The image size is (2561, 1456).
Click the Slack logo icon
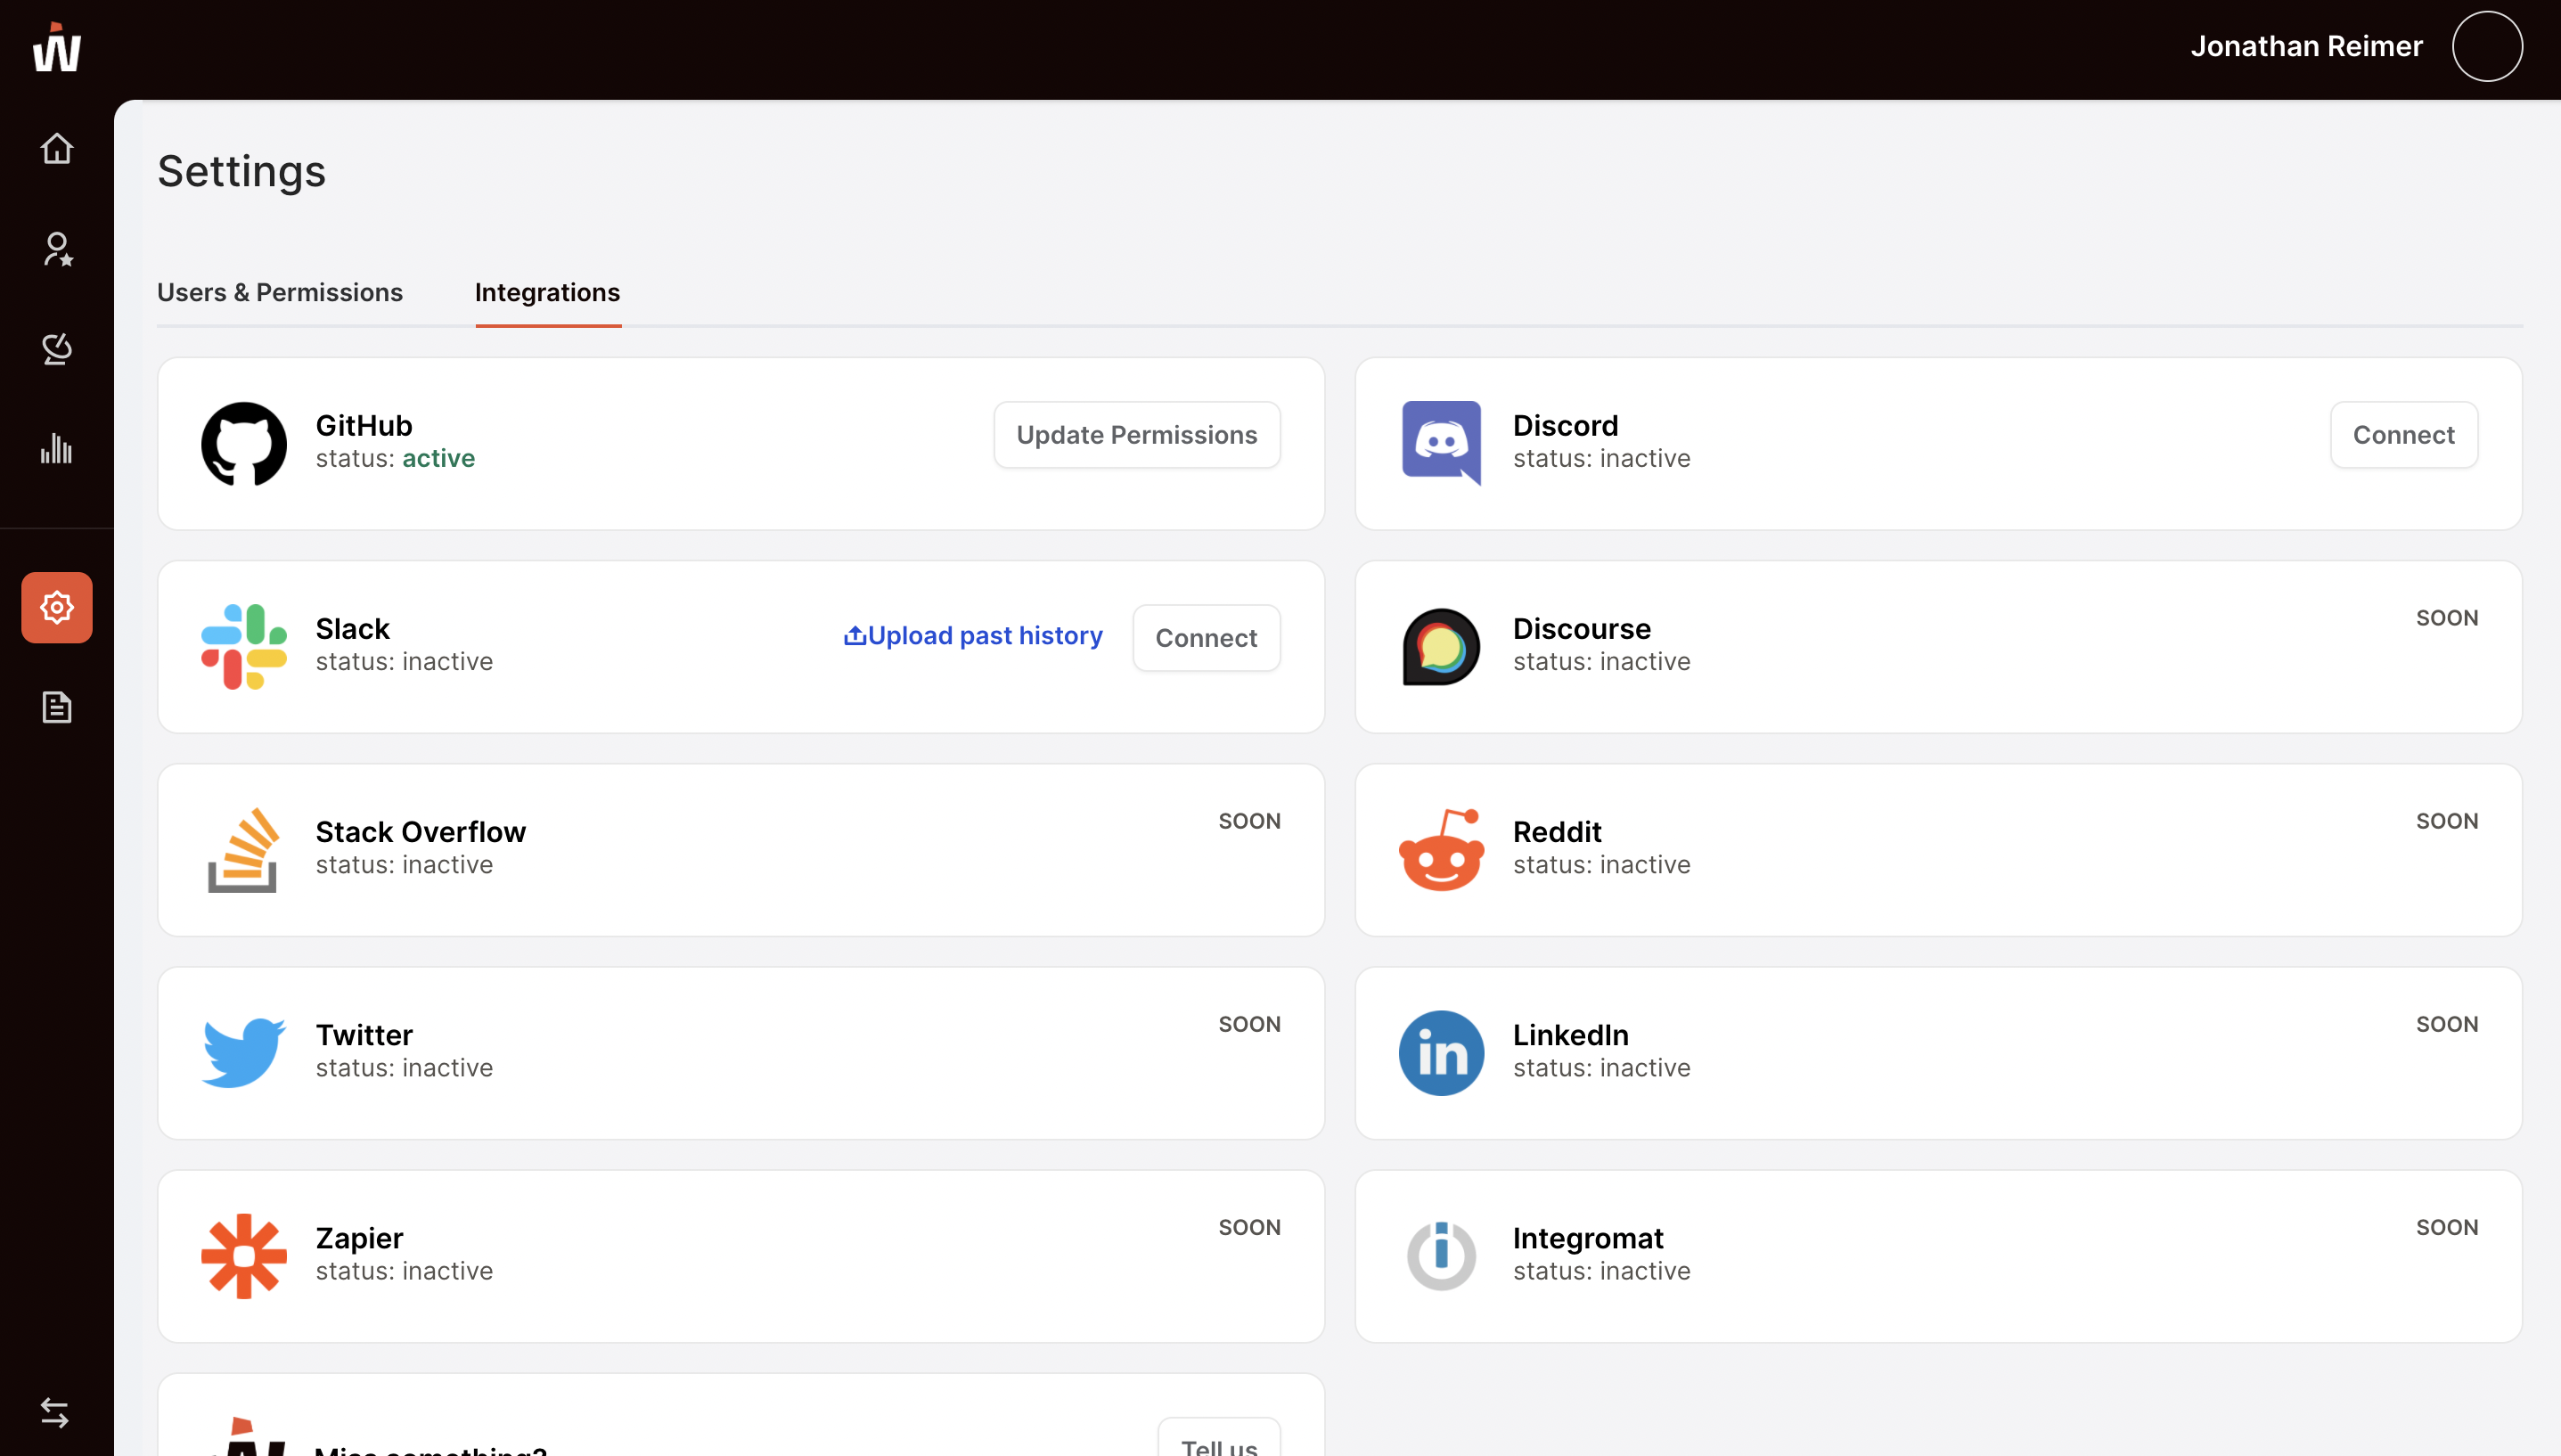pos(243,646)
